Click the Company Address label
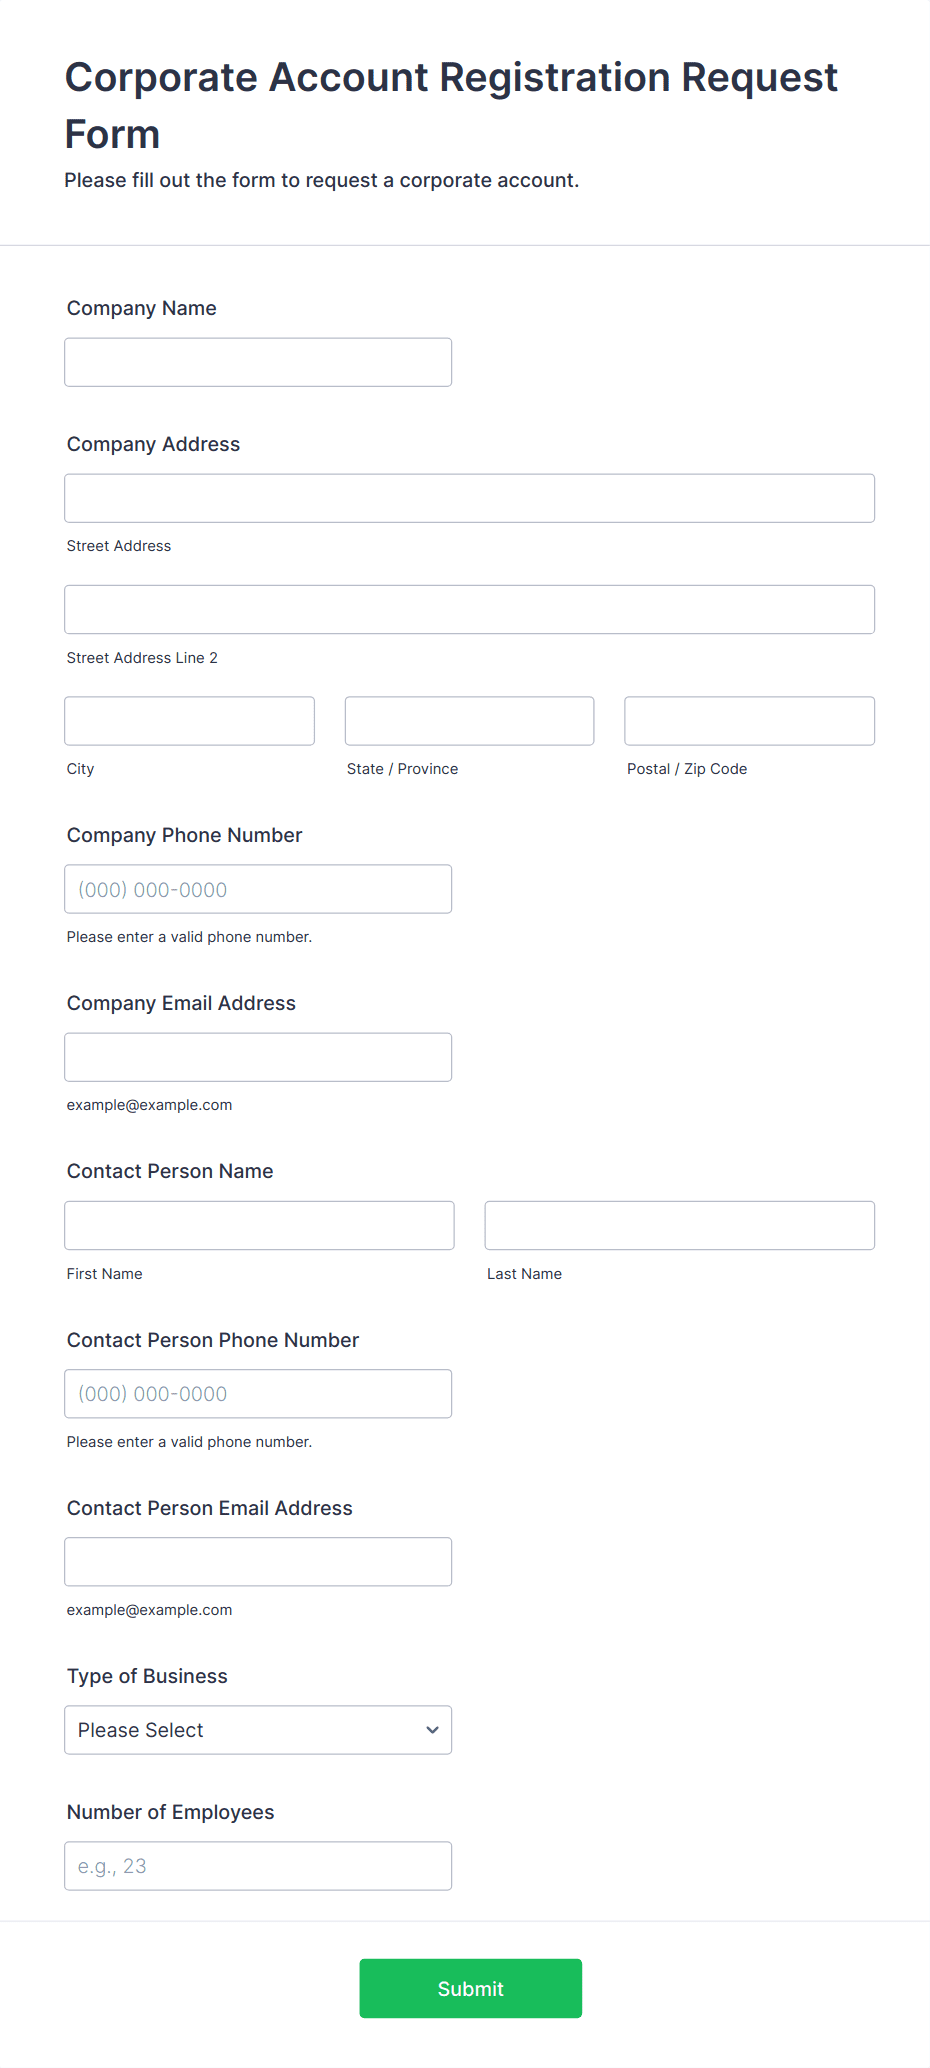 point(153,444)
